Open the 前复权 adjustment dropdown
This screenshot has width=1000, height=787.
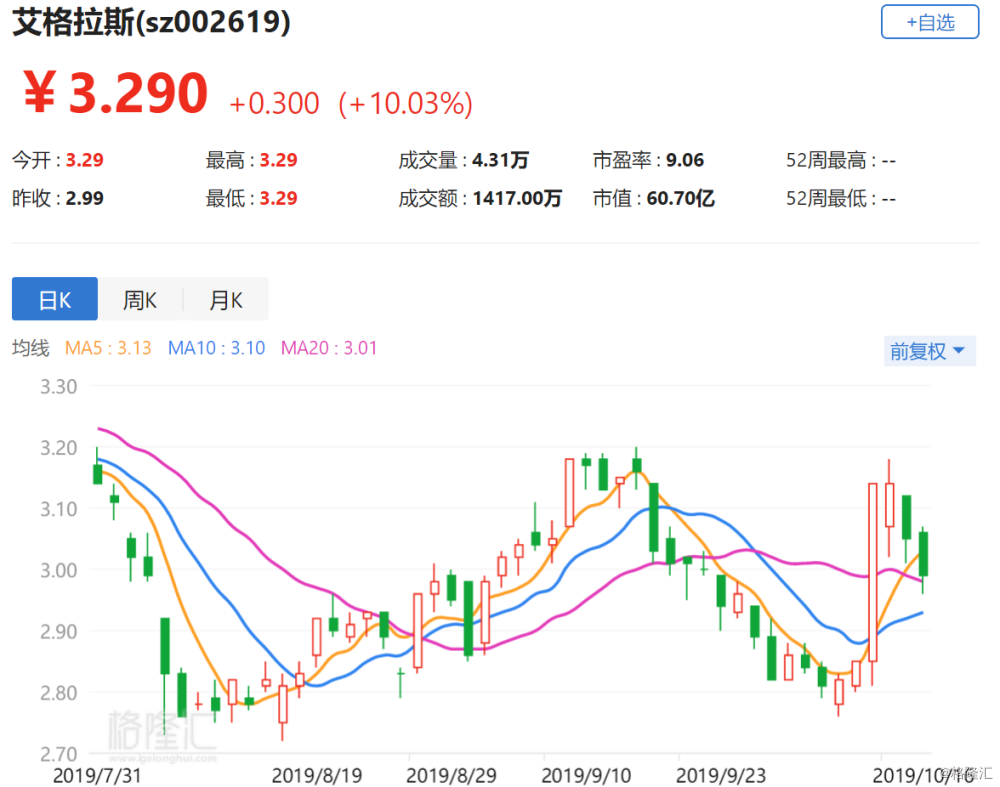coord(929,351)
